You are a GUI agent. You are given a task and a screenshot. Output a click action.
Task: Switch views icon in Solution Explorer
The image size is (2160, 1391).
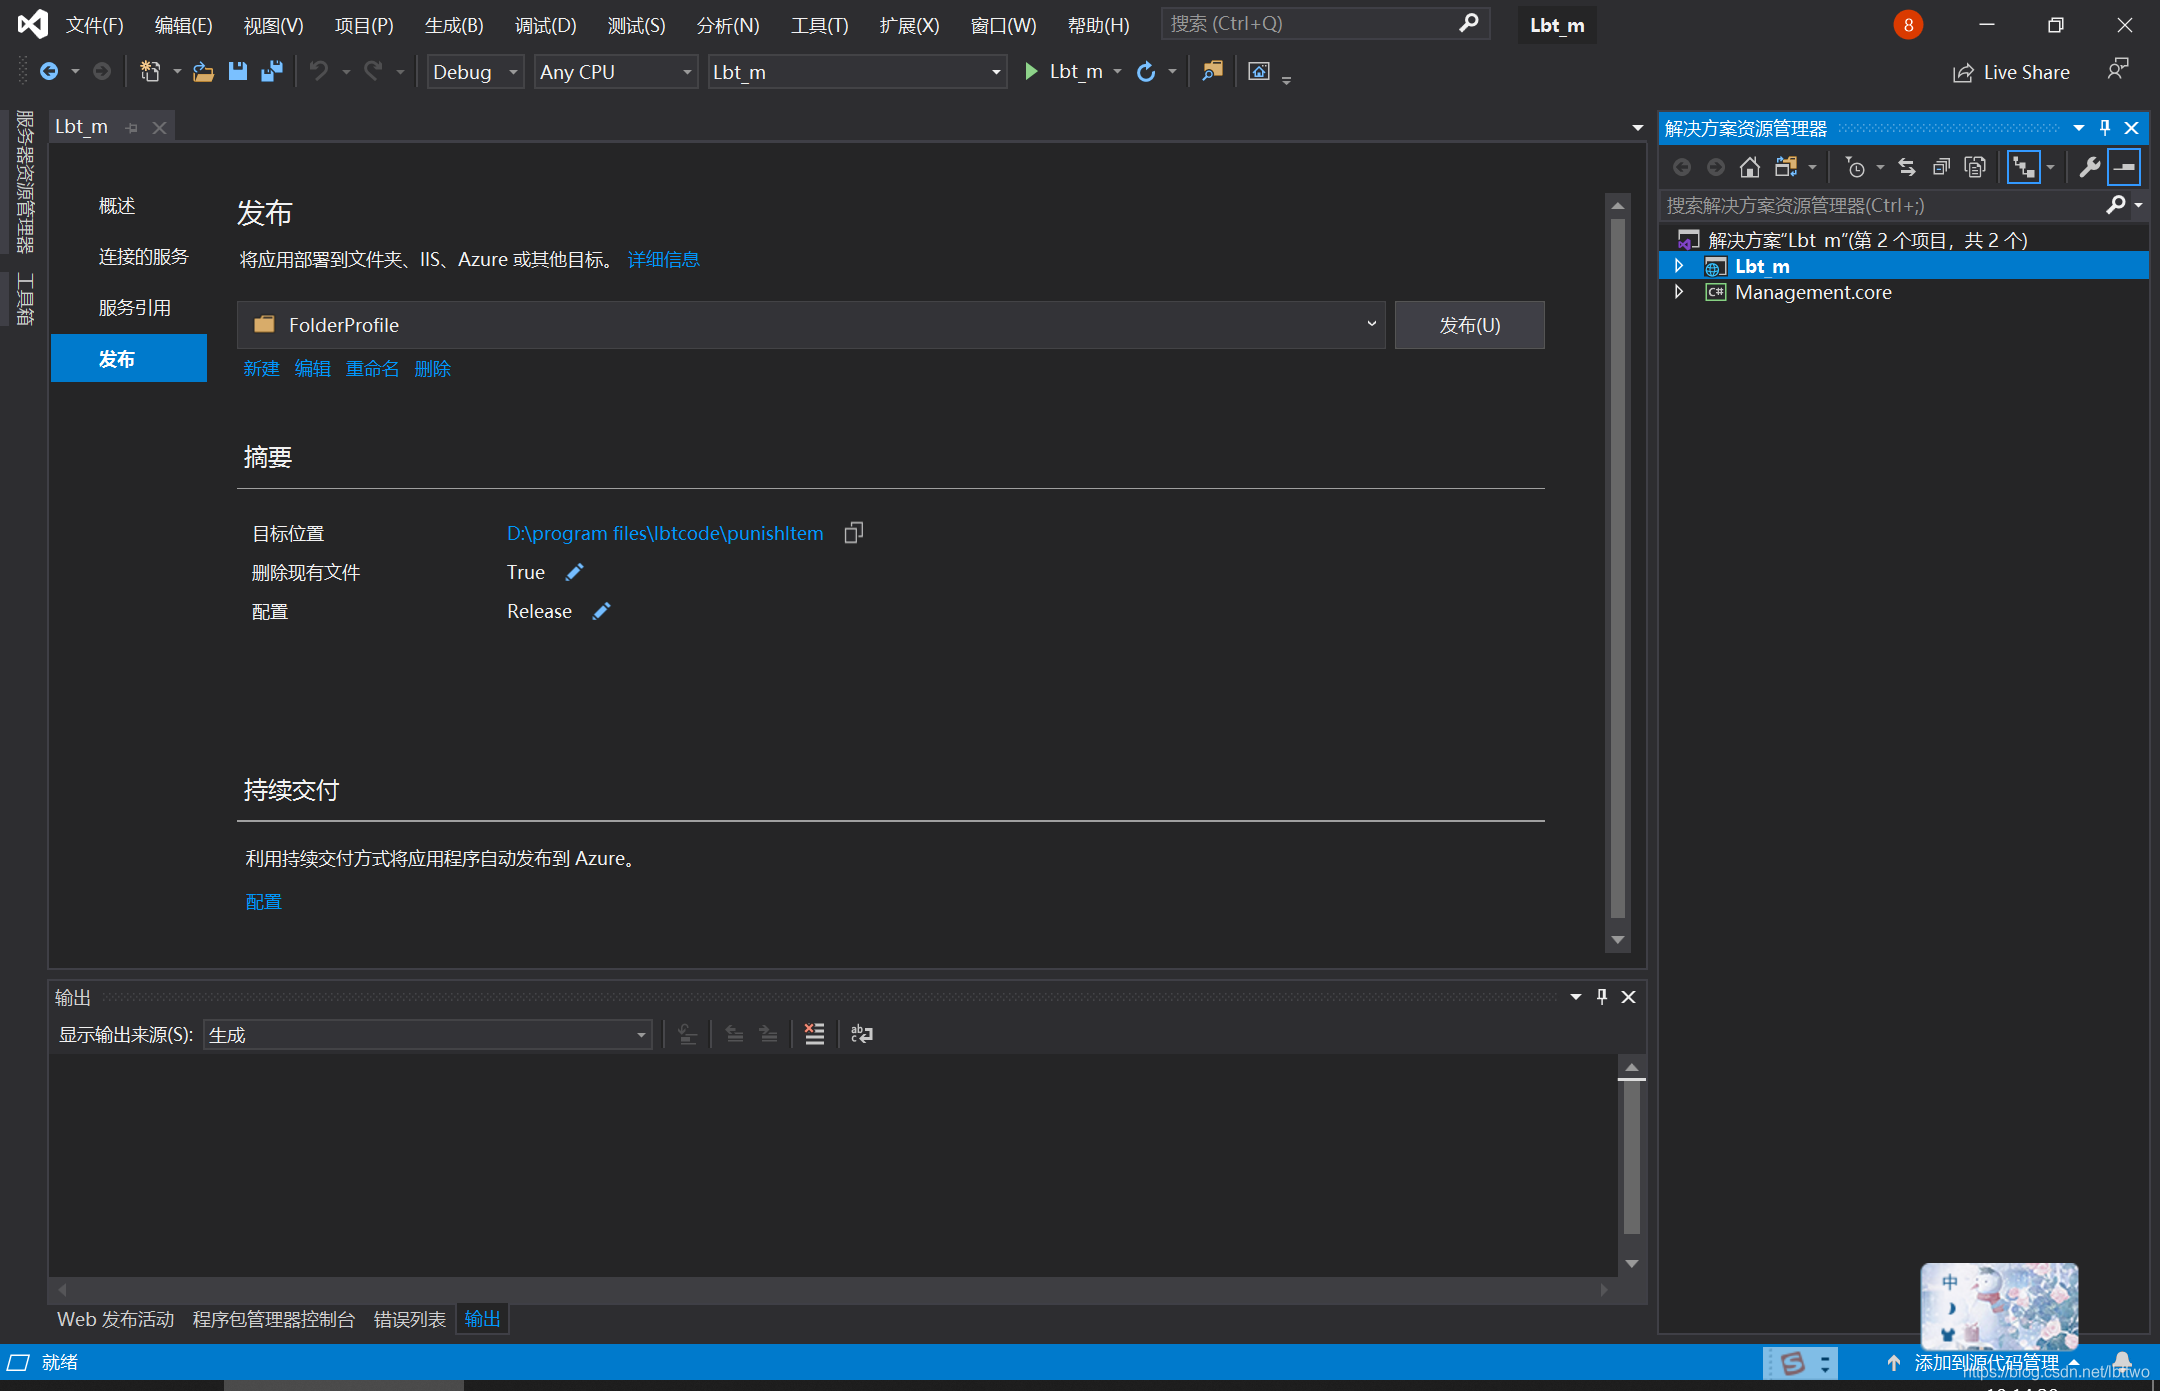[1786, 167]
